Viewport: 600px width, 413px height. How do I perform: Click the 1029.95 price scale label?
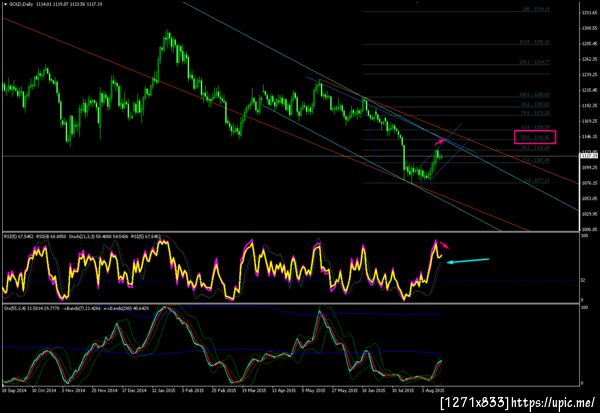click(590, 214)
